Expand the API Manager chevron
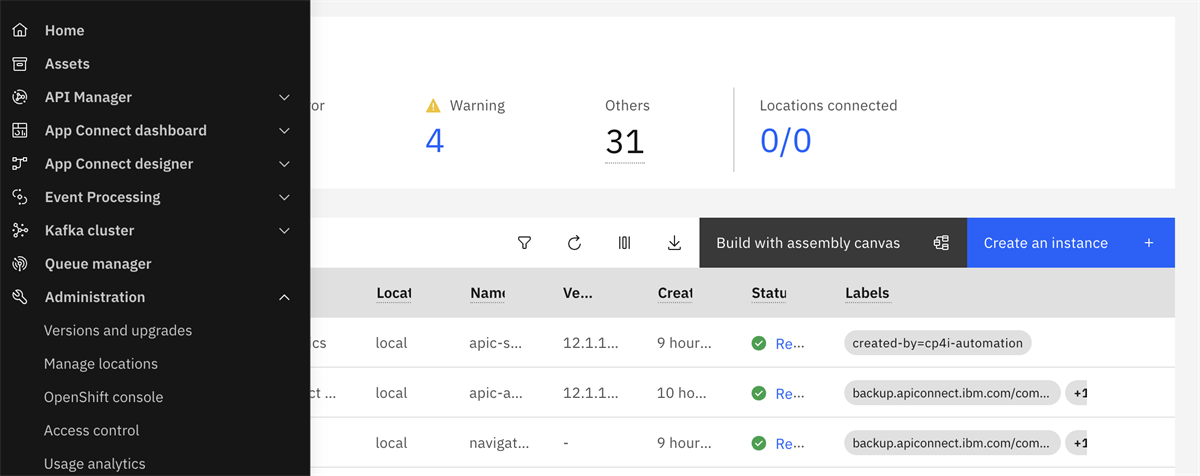Image resolution: width=1200 pixels, height=476 pixels. click(284, 97)
